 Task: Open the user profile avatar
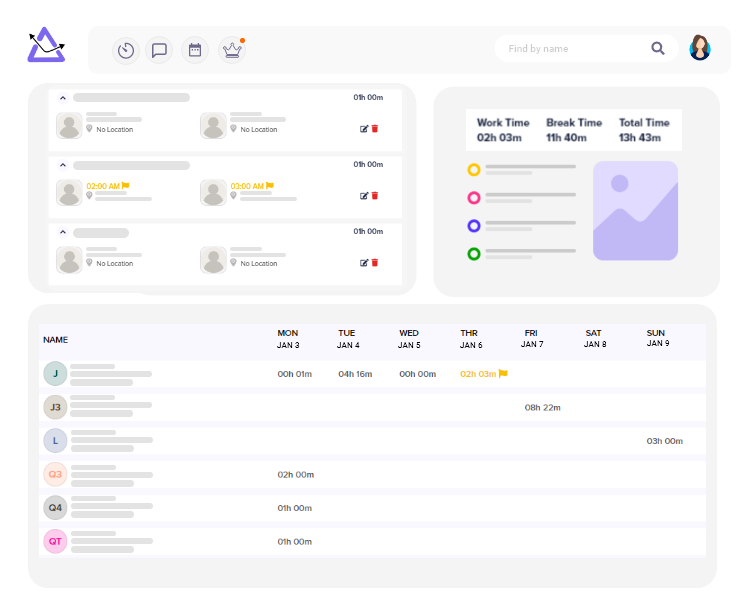(700, 48)
